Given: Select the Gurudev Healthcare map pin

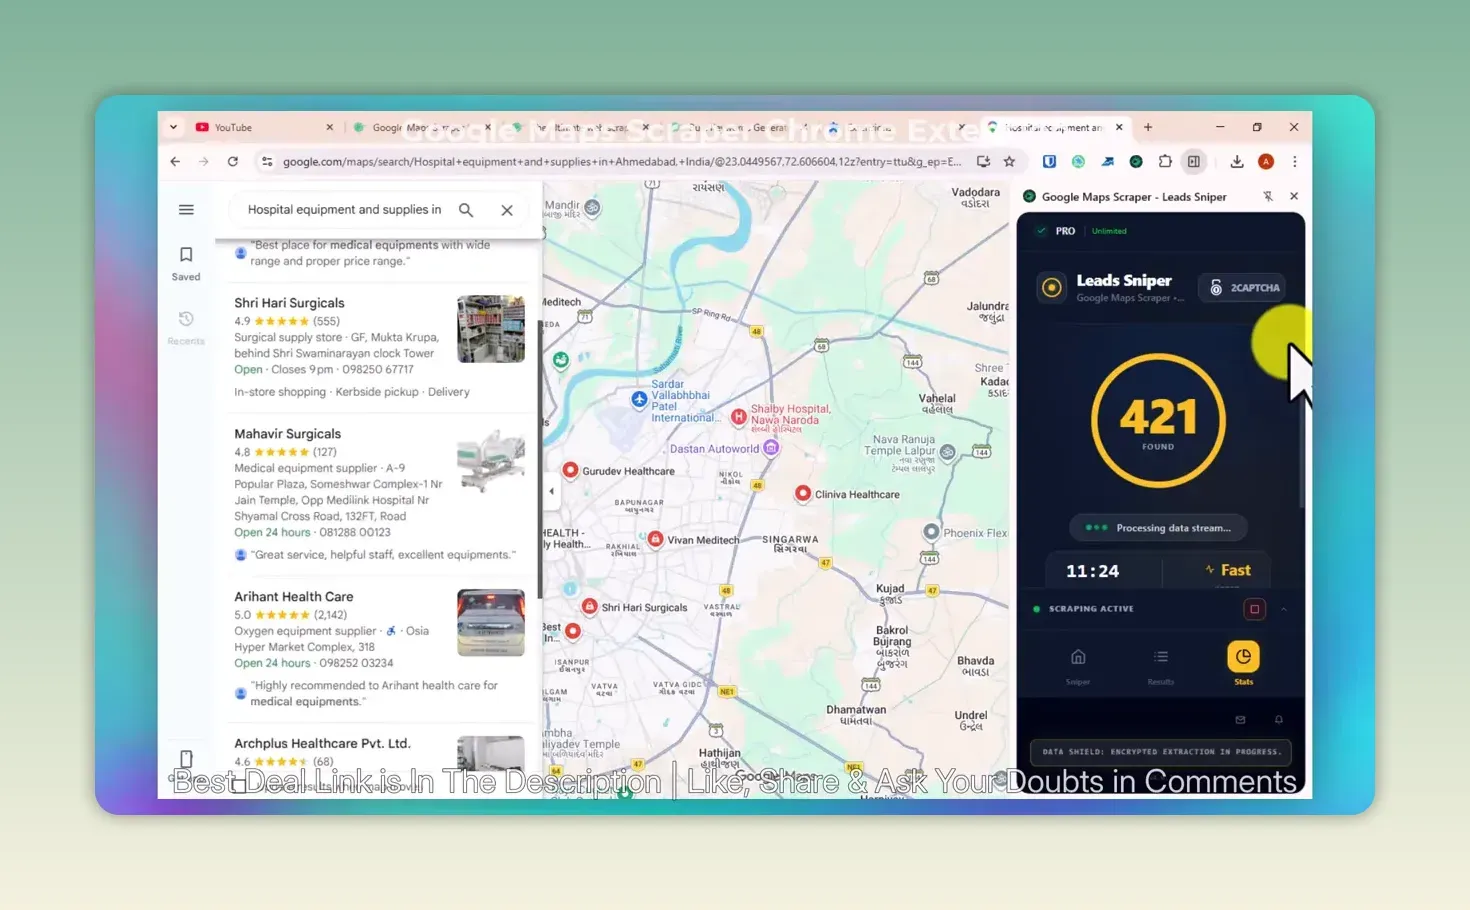Looking at the screenshot, I should click(570, 470).
